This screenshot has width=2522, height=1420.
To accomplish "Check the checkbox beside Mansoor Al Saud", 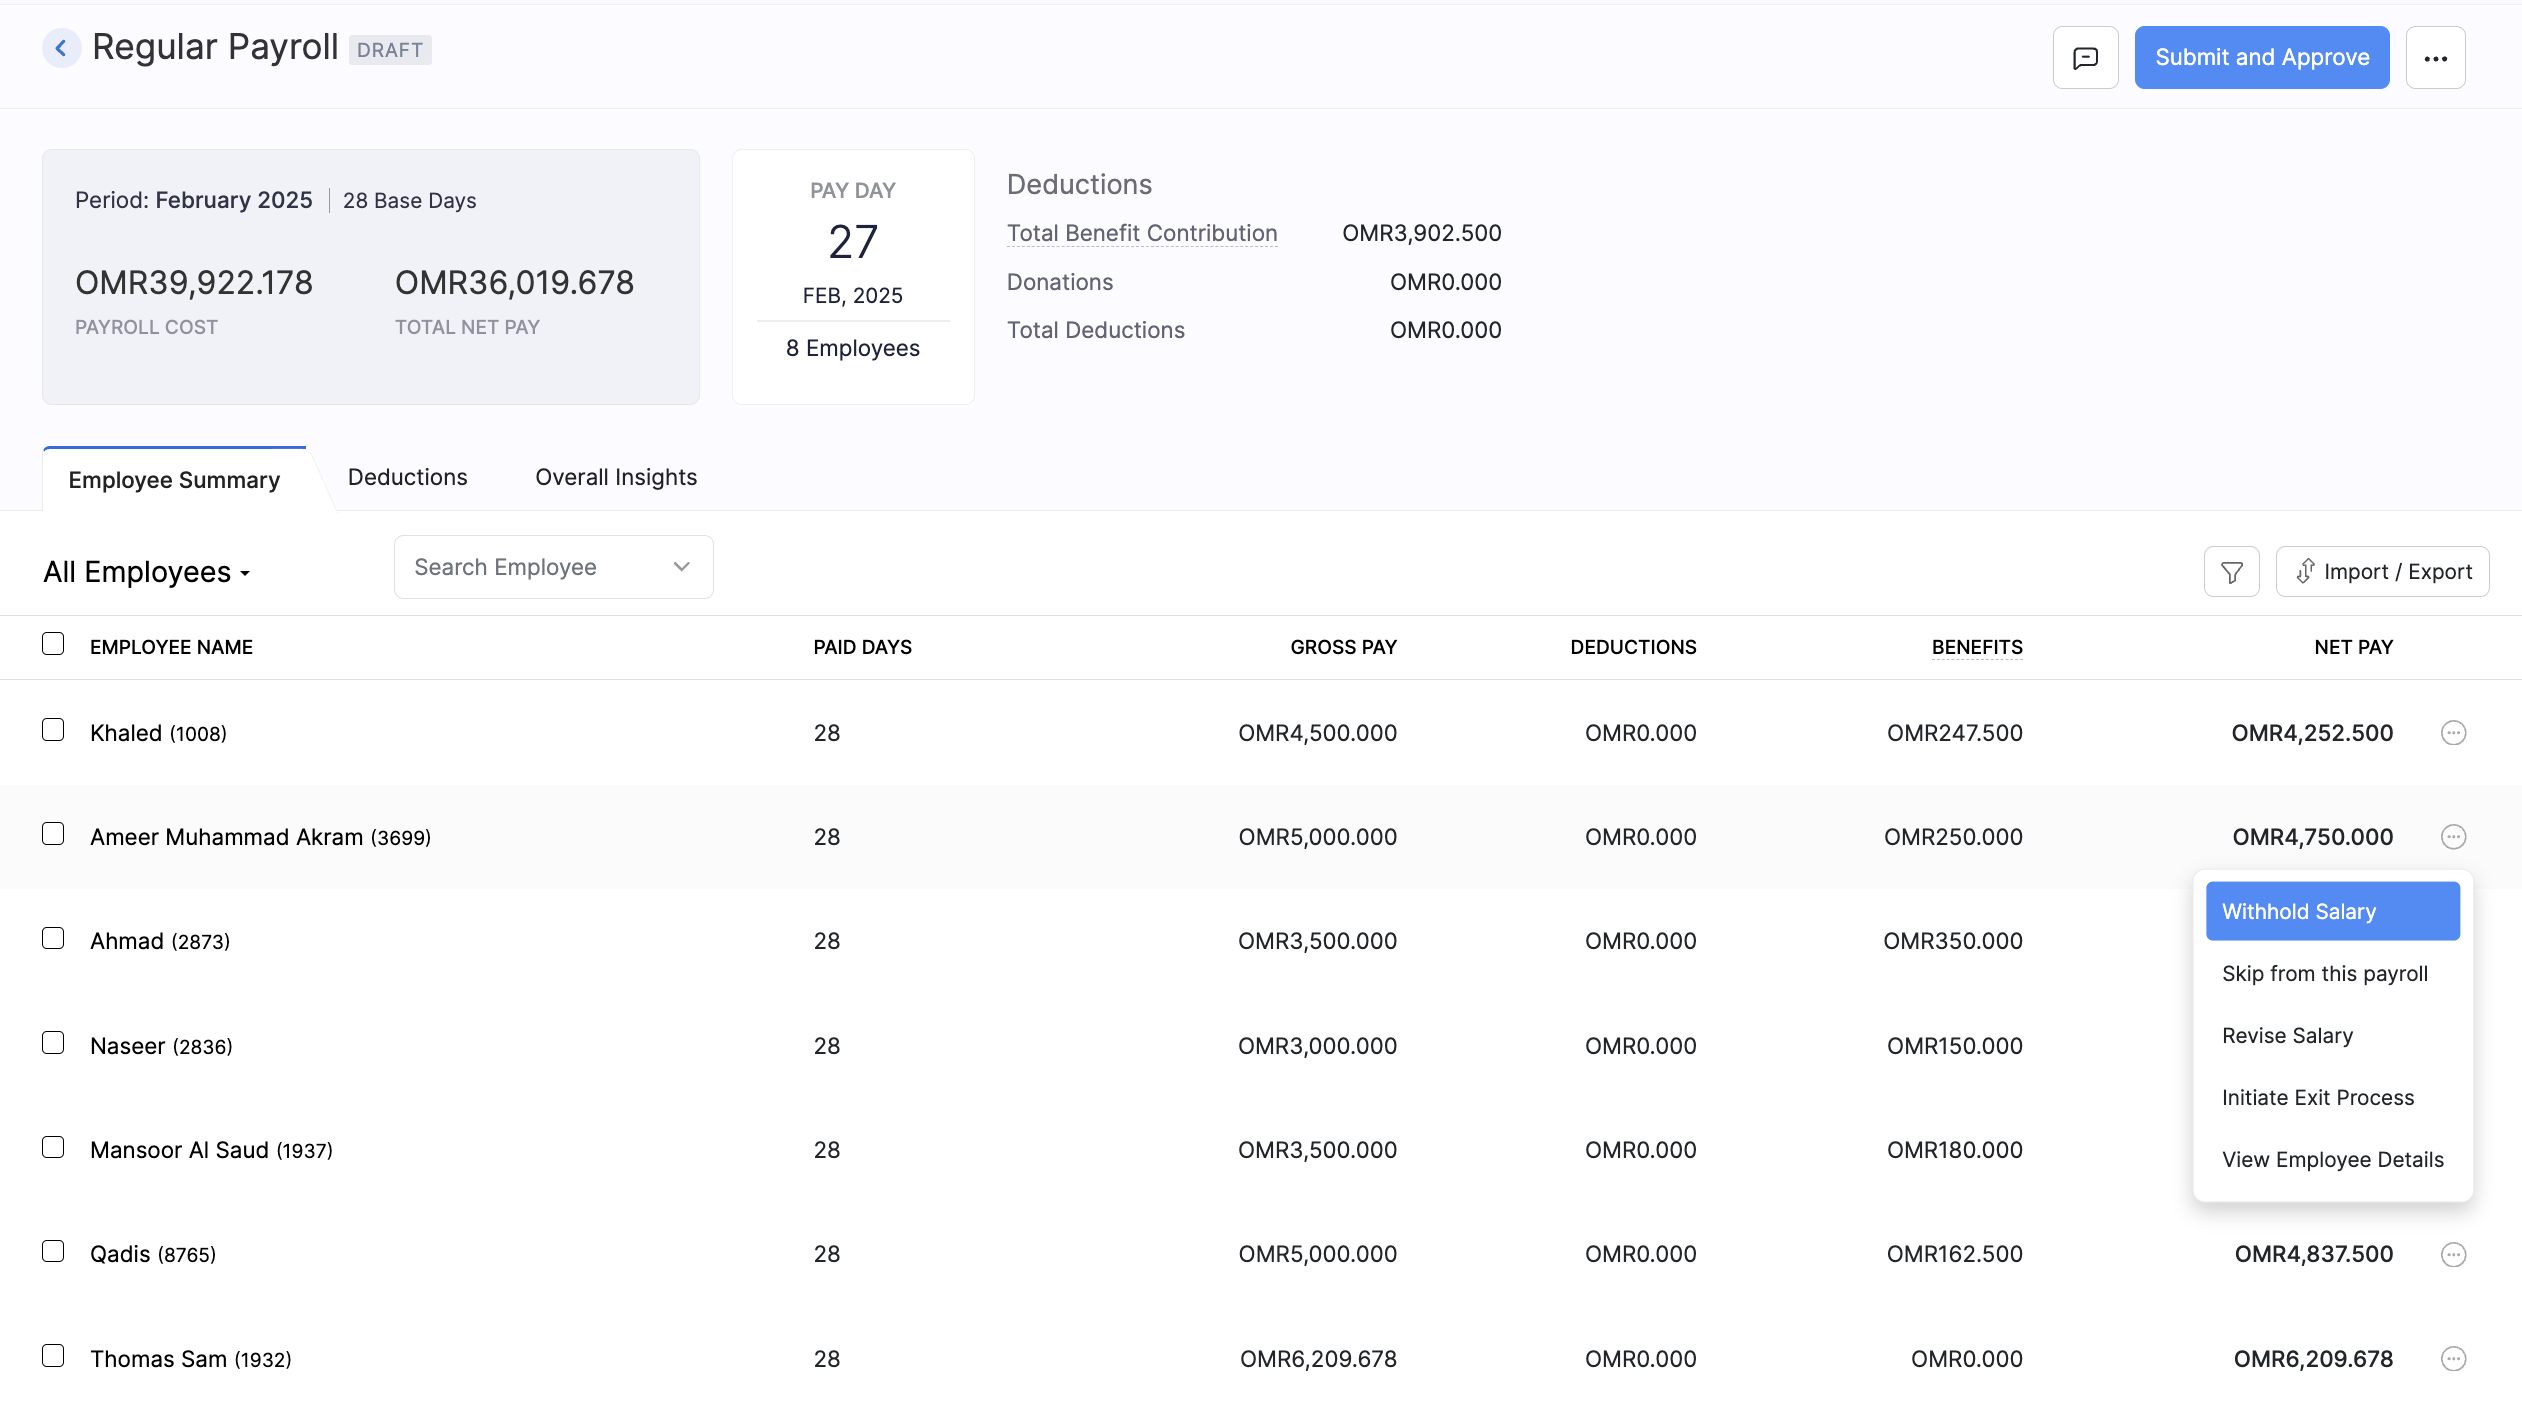I will pos(53,1148).
